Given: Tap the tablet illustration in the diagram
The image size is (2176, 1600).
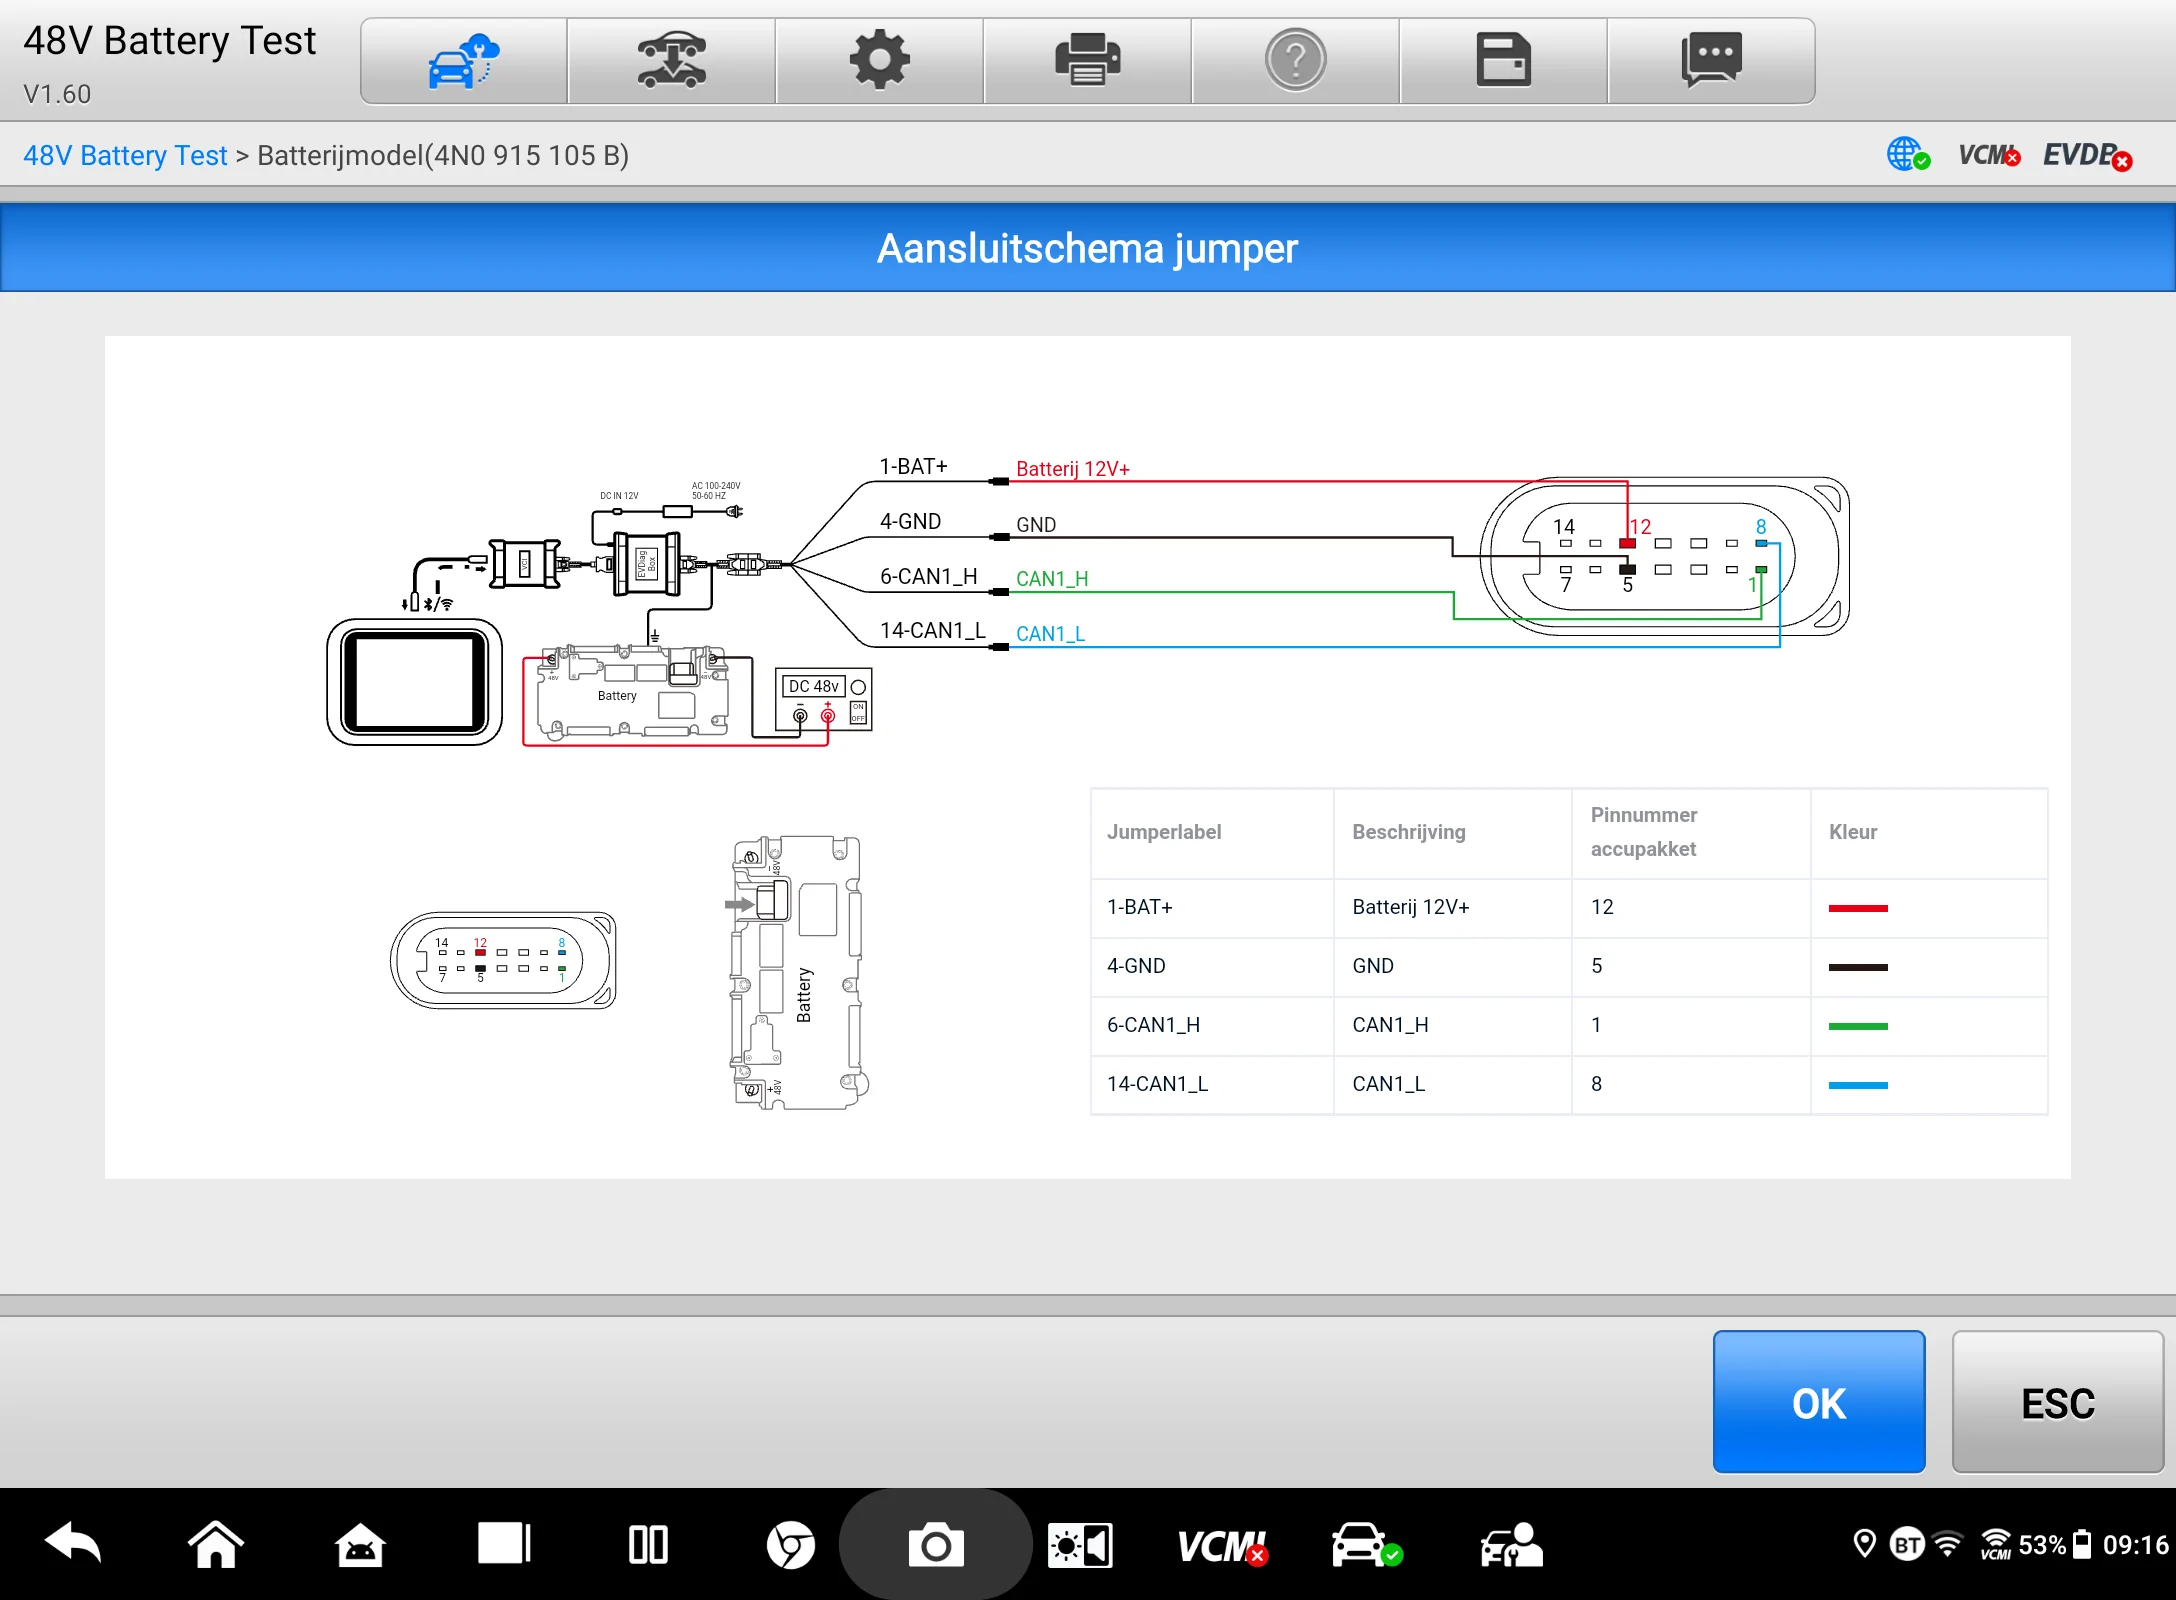Looking at the screenshot, I should 415,681.
